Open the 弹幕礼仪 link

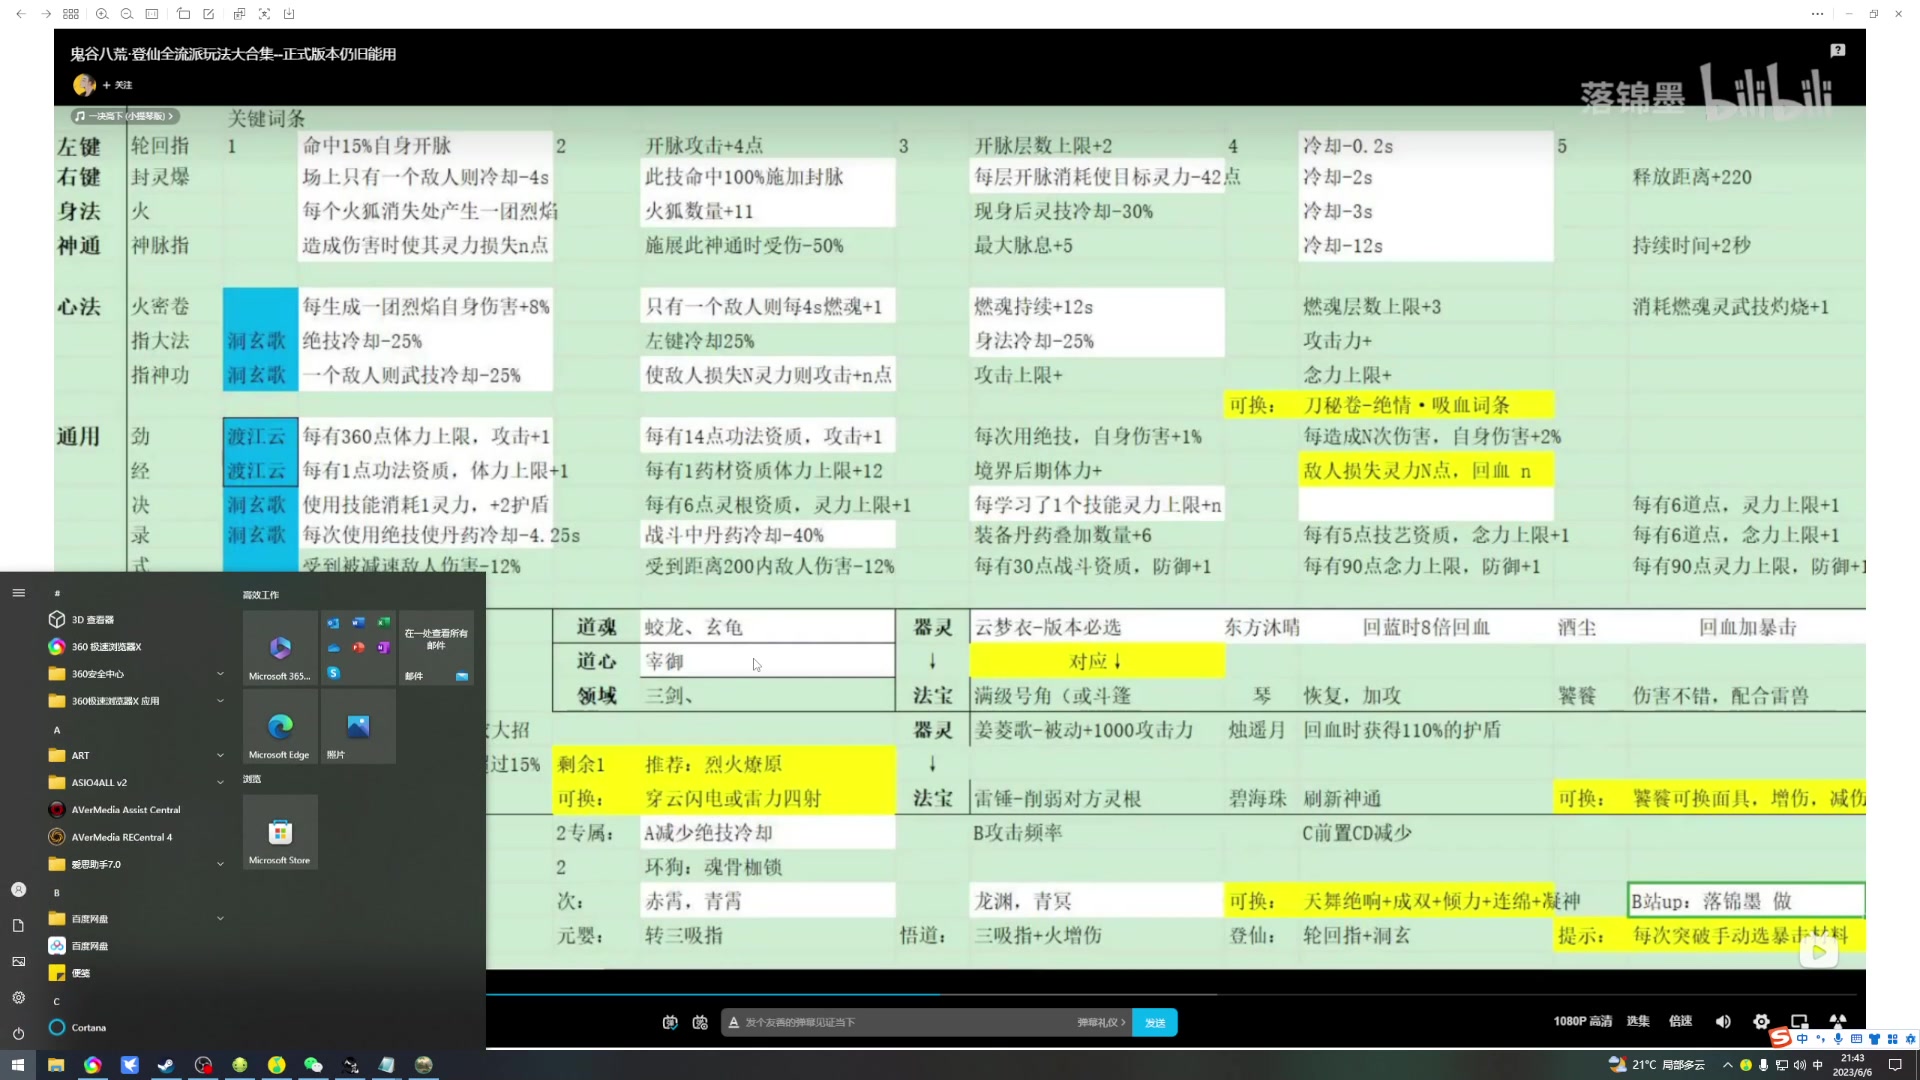pyautogui.click(x=1101, y=1022)
